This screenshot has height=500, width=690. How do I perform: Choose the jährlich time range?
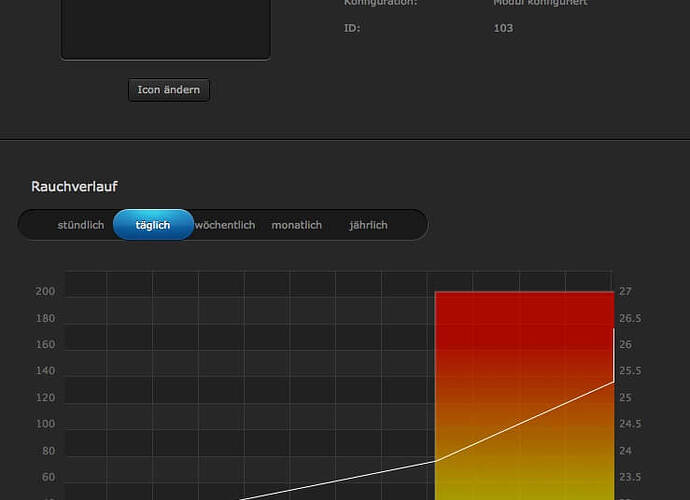[368, 225]
